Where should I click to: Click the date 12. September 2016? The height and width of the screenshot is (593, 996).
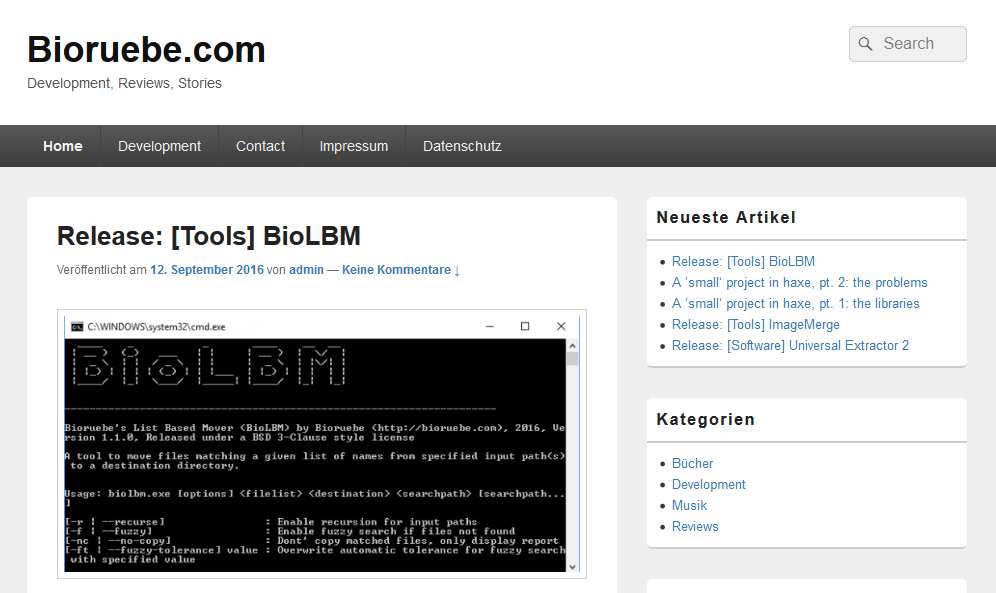(x=207, y=270)
